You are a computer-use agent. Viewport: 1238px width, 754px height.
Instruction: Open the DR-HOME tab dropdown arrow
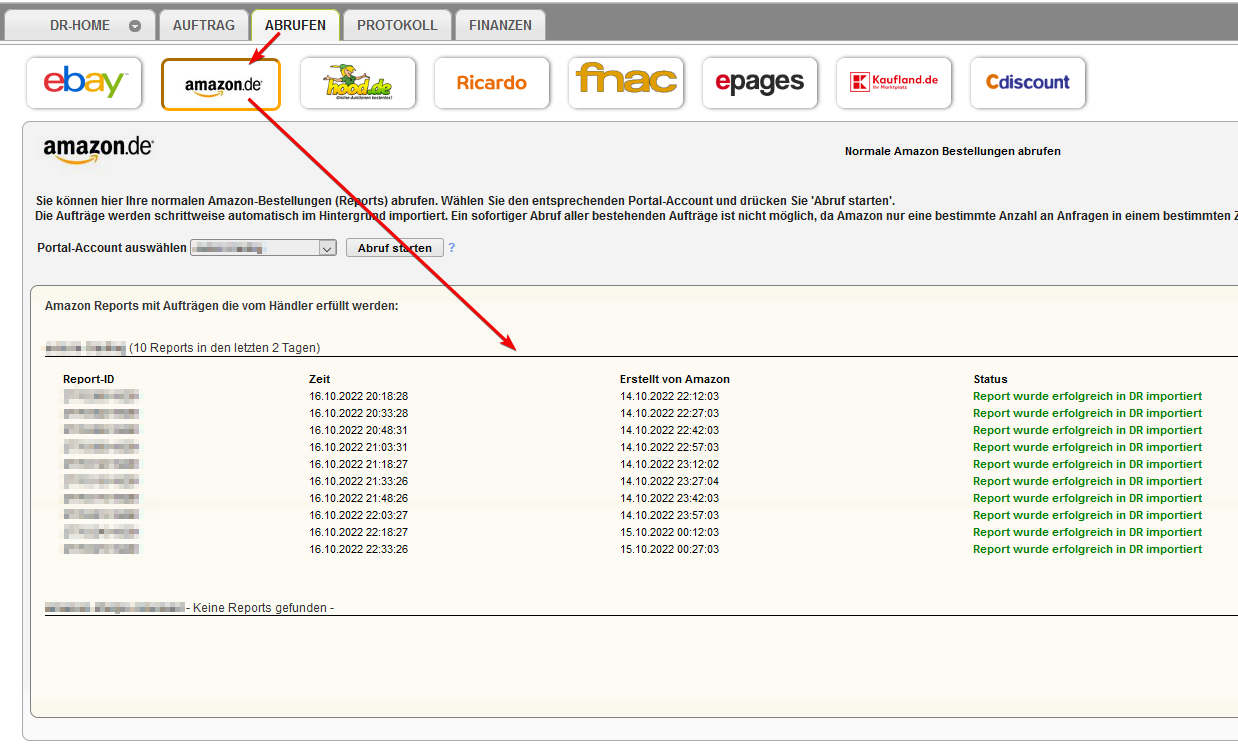coord(135,26)
